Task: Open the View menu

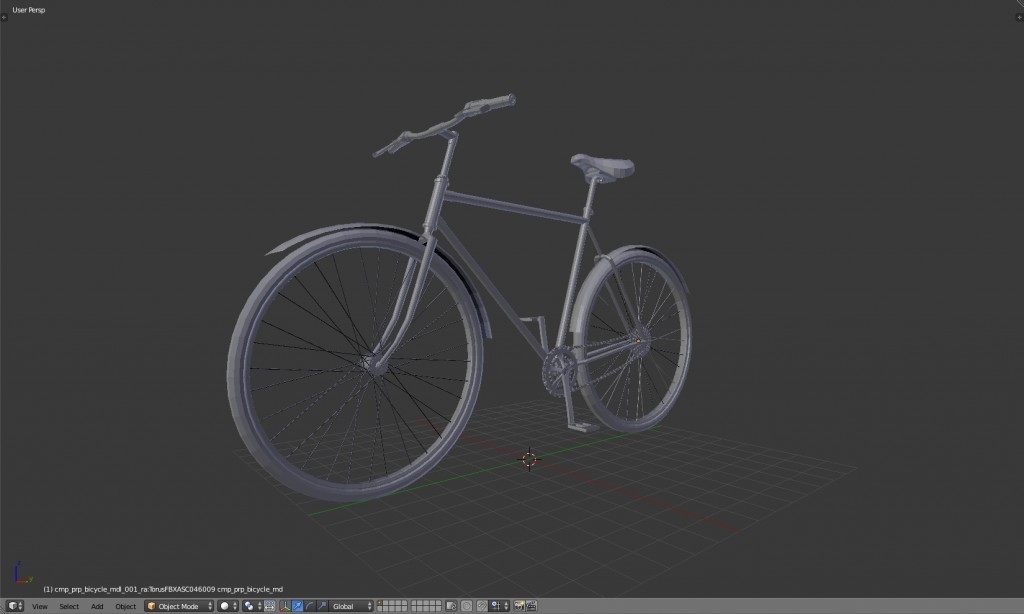Action: 38,606
